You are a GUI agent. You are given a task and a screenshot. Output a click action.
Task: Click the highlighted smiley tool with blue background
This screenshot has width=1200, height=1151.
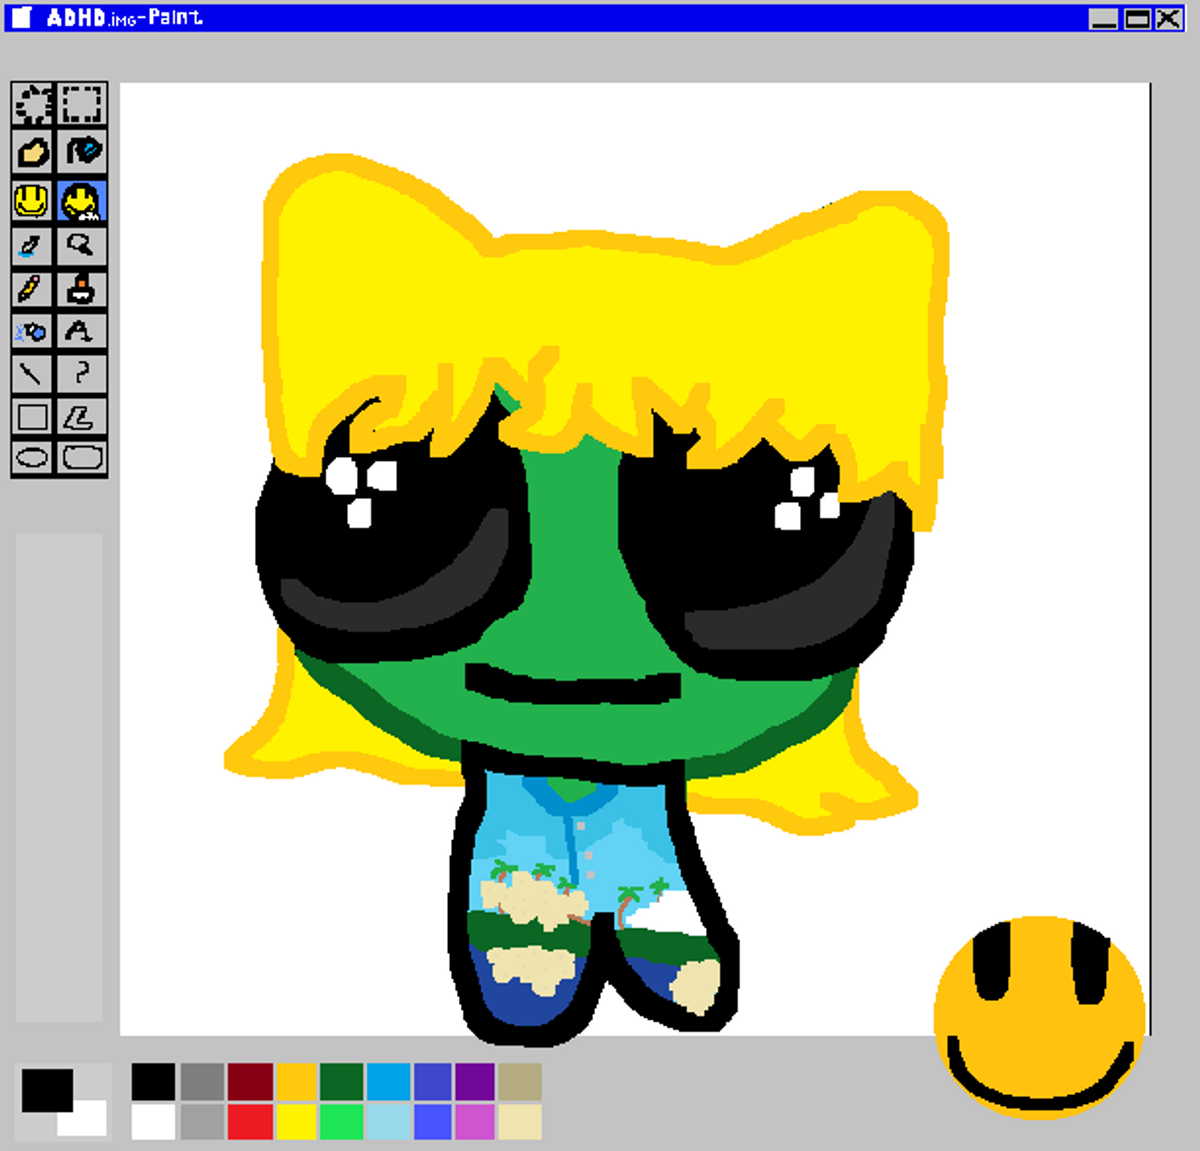tap(82, 201)
